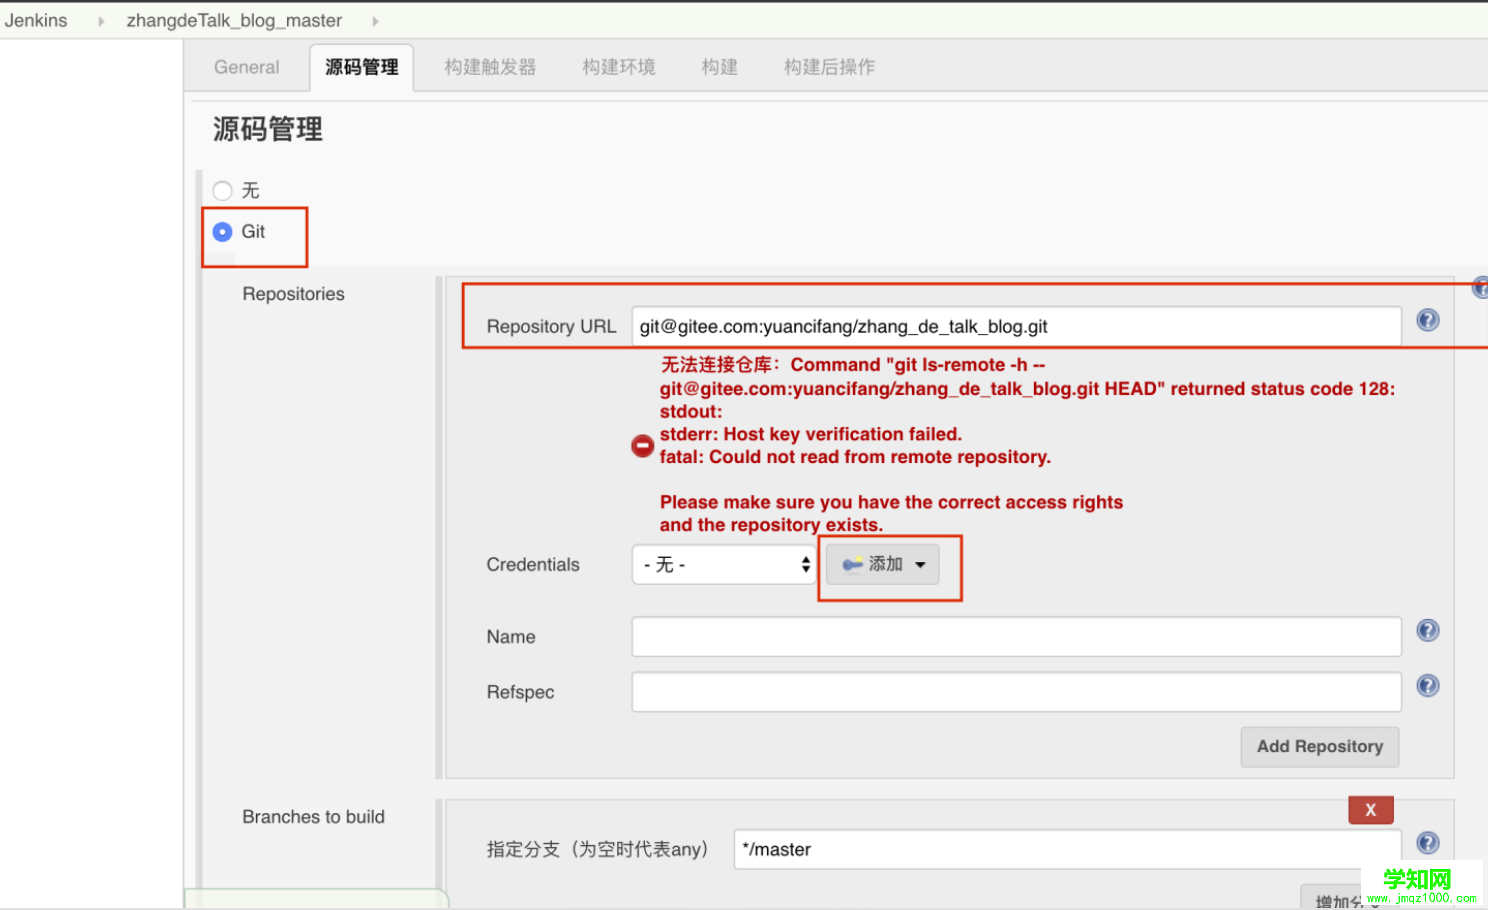This screenshot has width=1488, height=910.
Task: Open the Credentials dropdown showing 无
Action: coord(725,565)
